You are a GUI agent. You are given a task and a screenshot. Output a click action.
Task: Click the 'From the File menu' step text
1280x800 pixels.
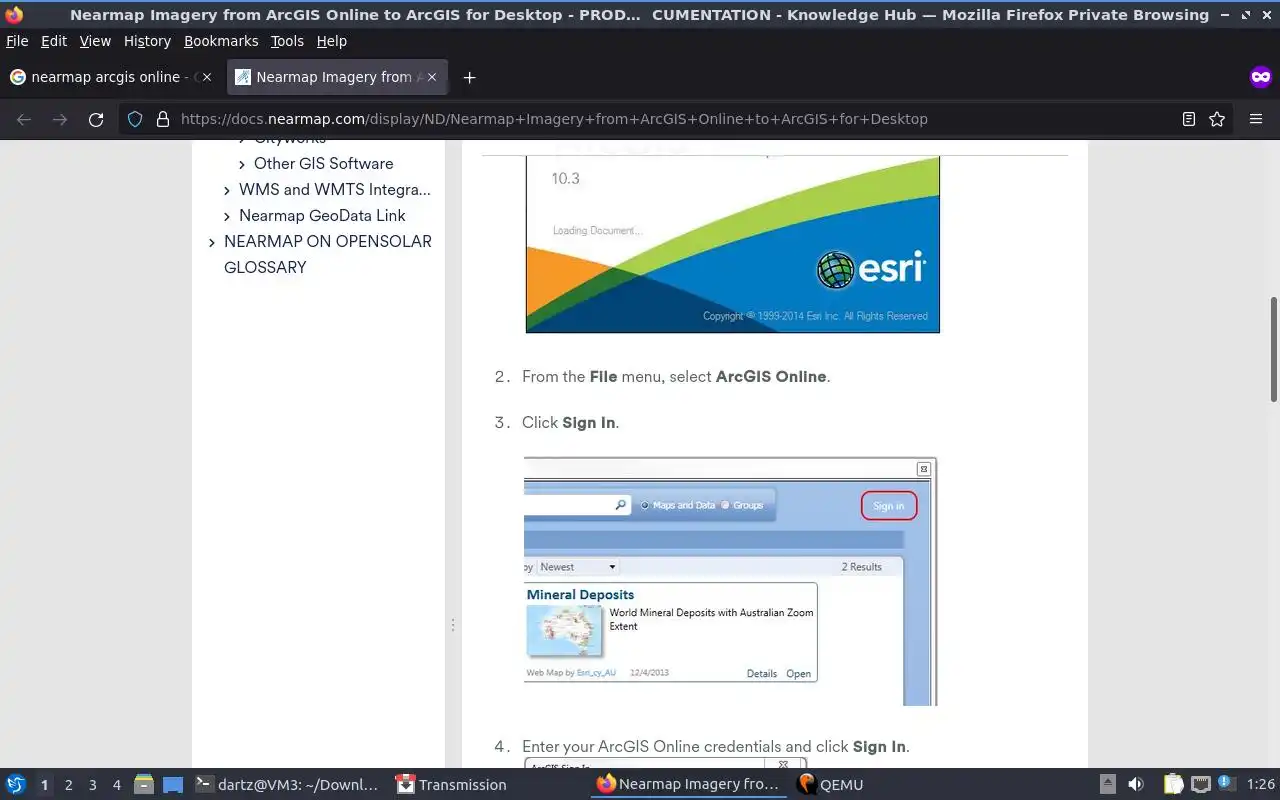(676, 377)
